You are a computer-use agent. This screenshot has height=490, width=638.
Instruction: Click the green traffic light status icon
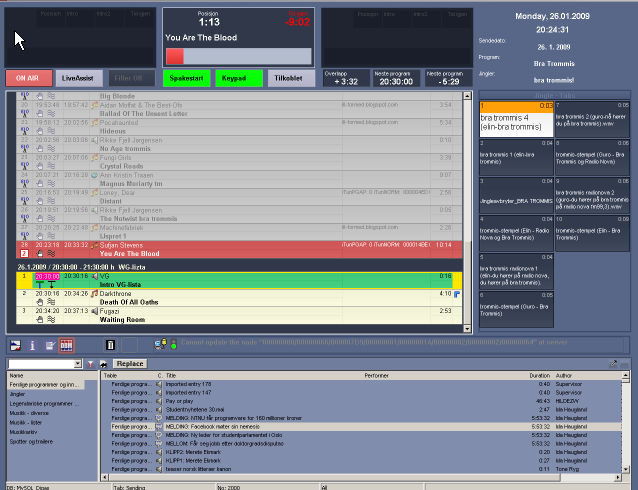[174, 344]
